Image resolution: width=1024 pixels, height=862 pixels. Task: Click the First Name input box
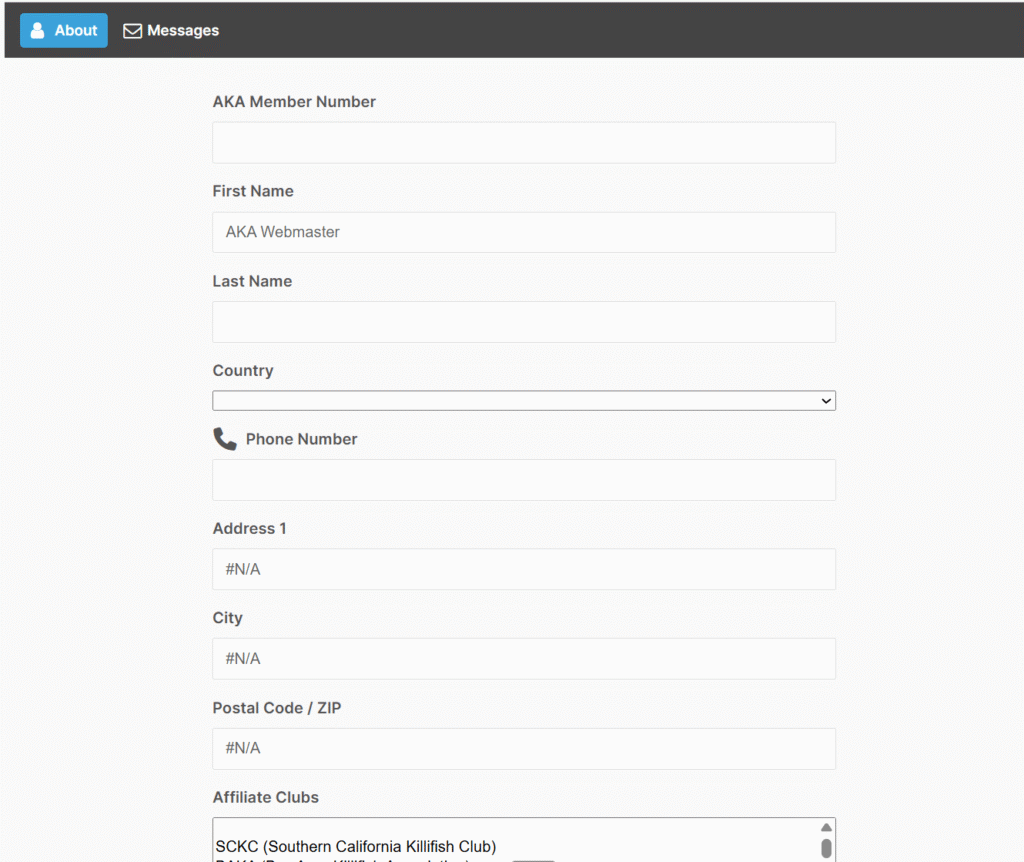(523, 232)
